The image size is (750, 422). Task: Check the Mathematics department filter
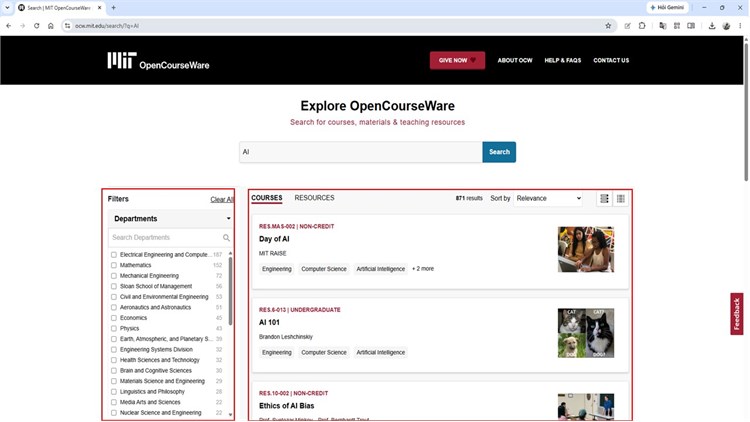114,266
